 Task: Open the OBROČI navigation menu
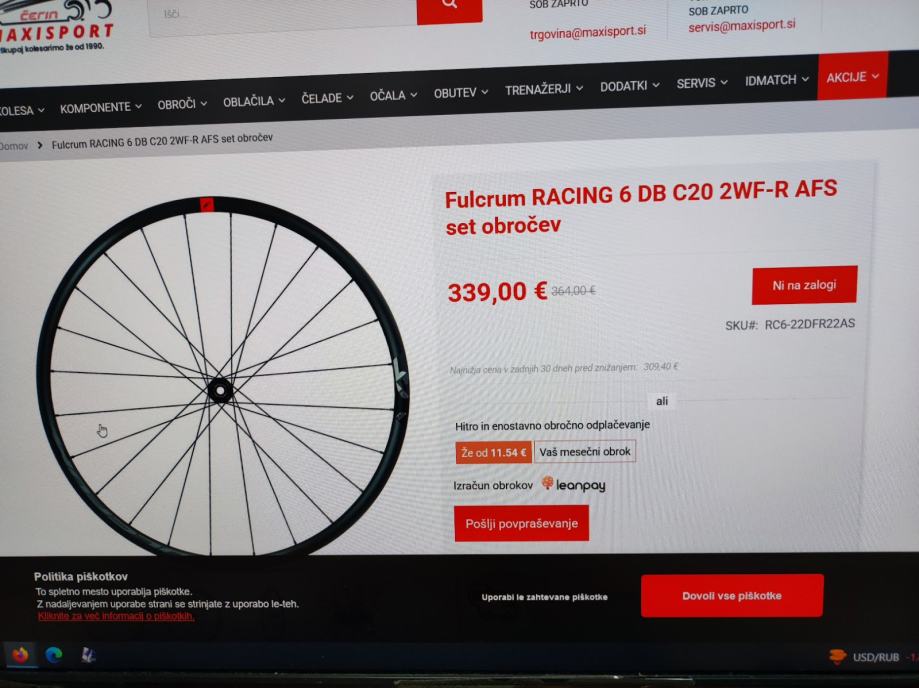(x=182, y=104)
